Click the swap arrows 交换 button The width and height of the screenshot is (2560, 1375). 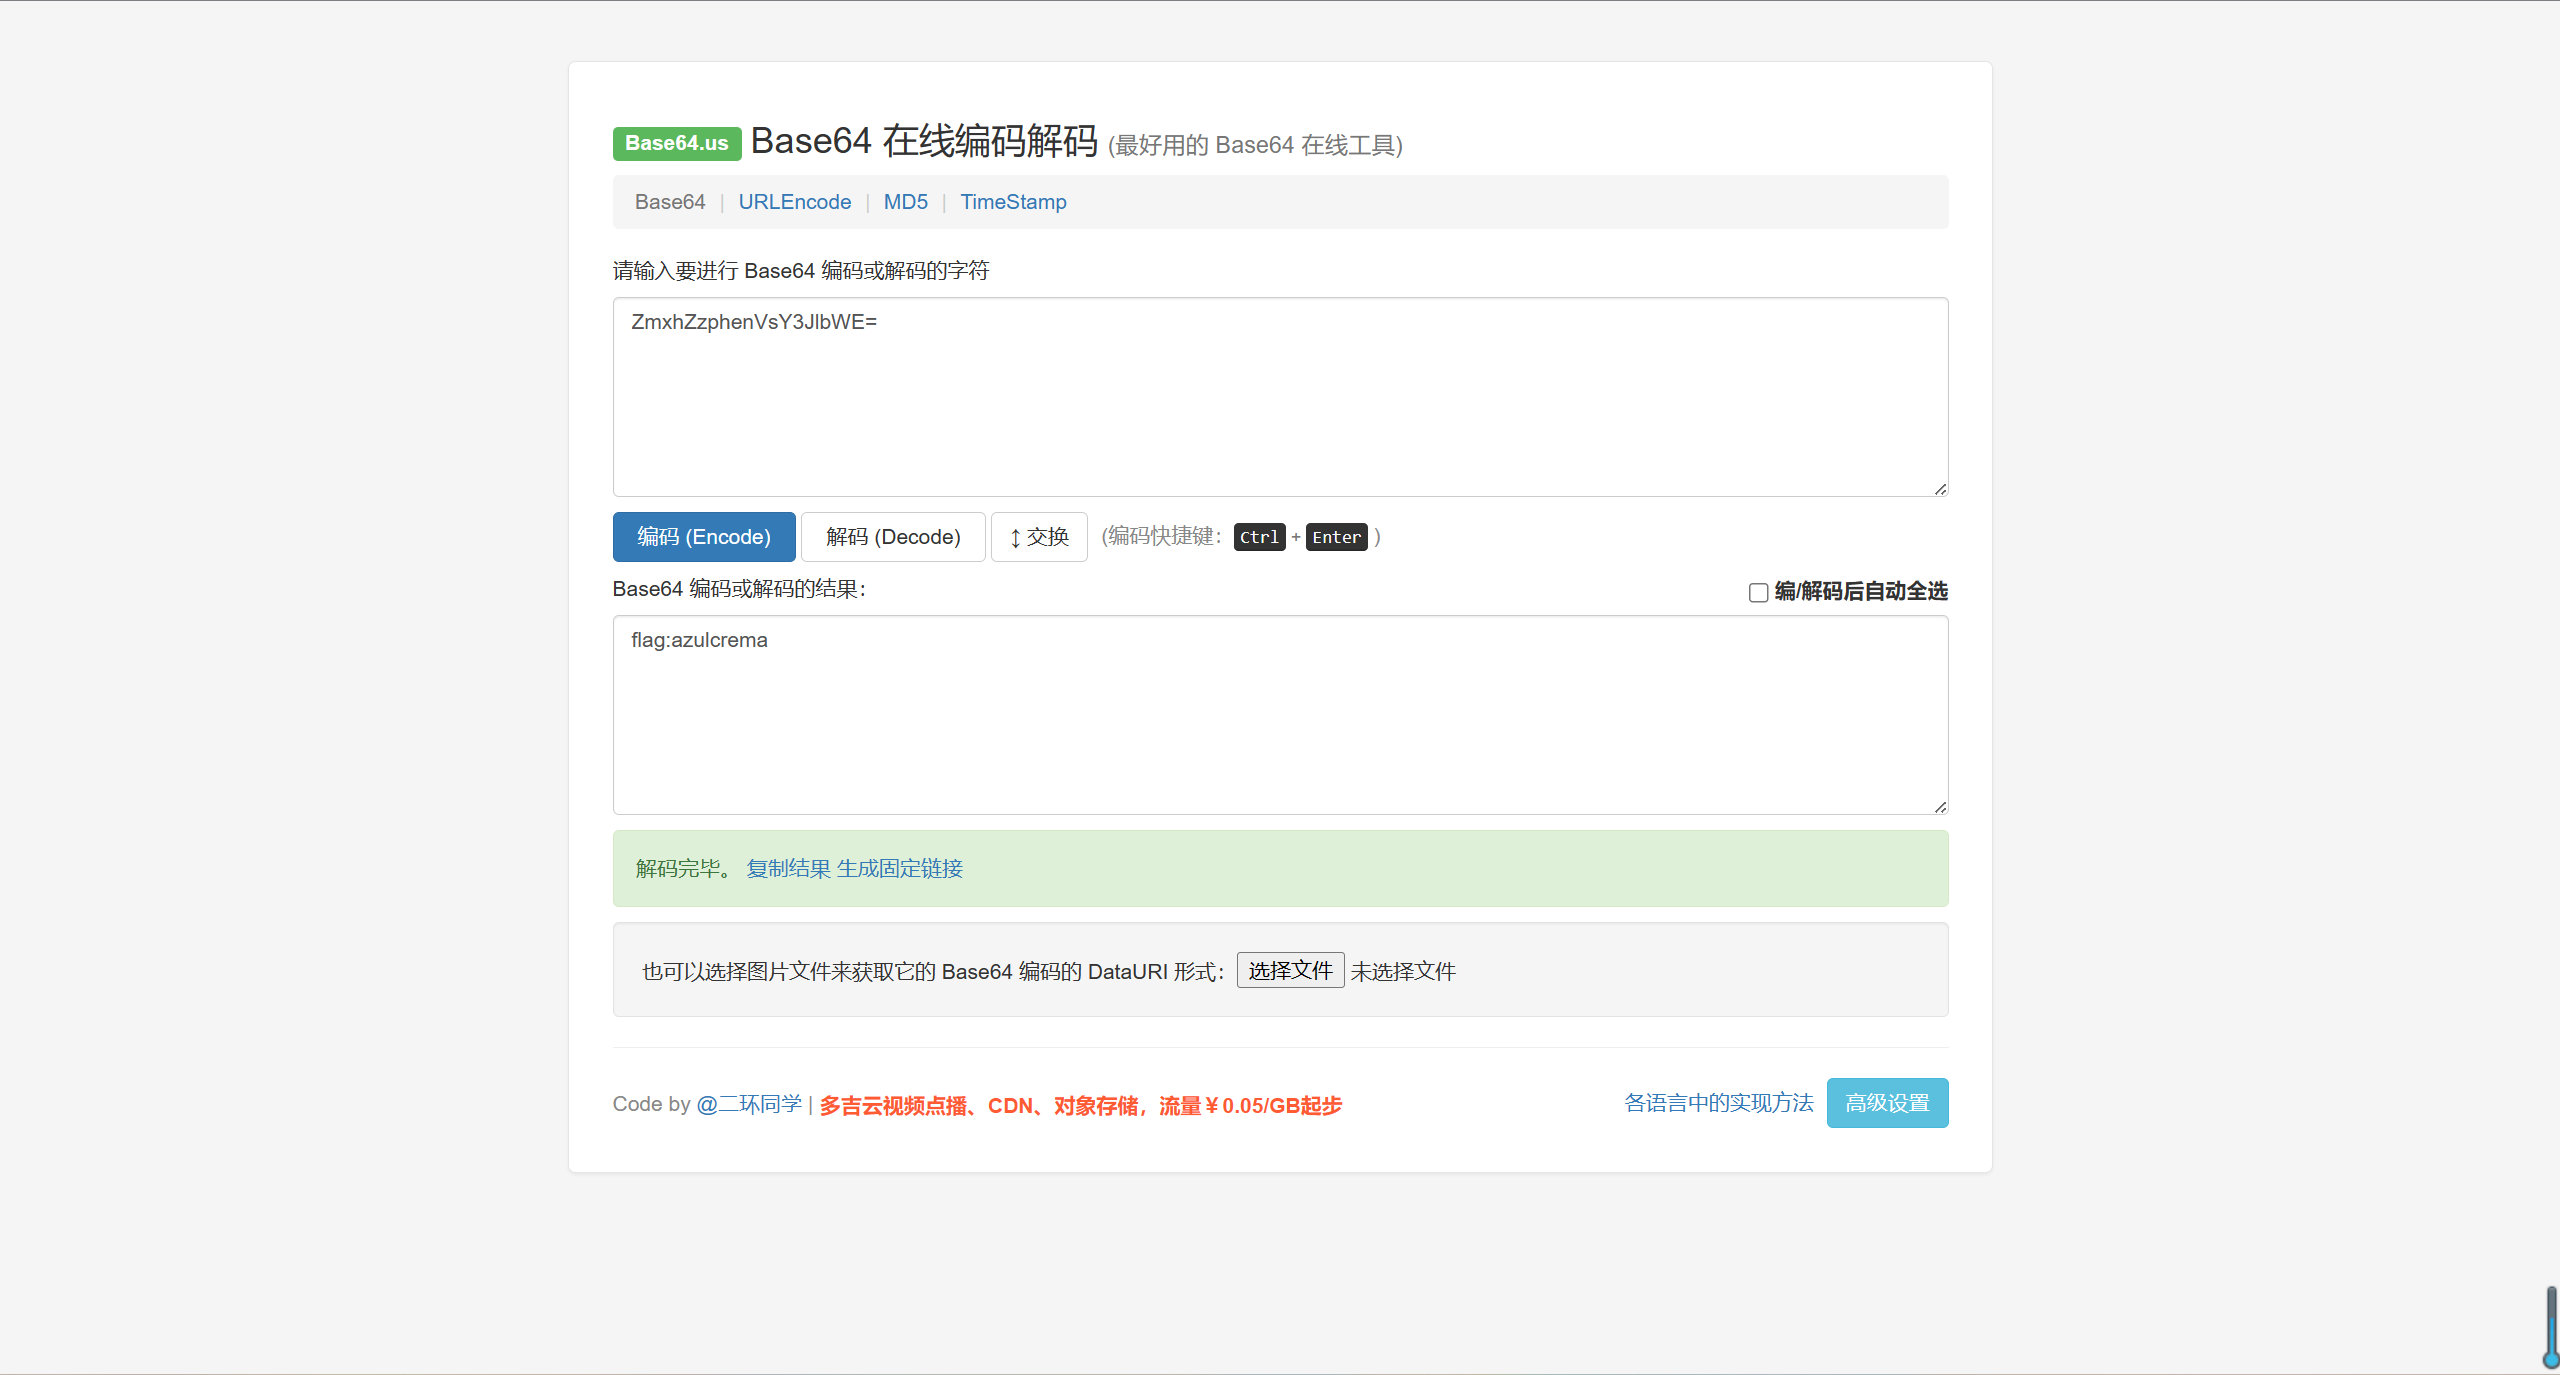[1038, 537]
